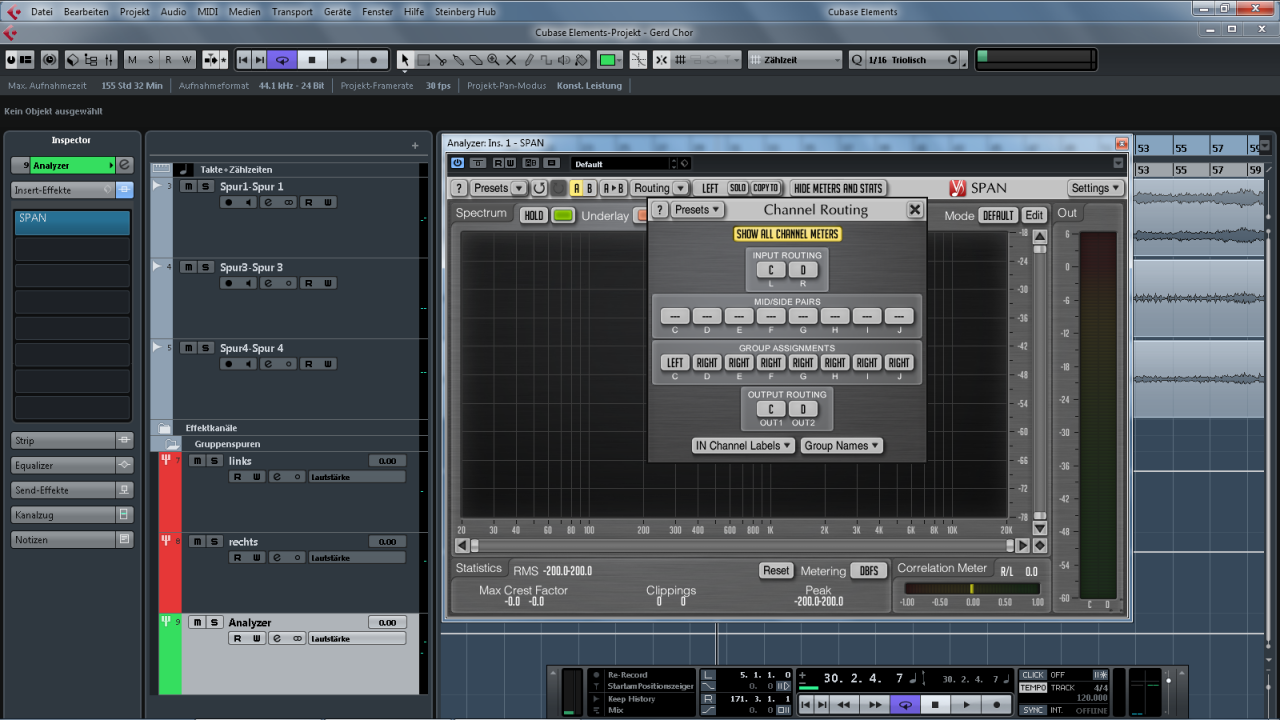Open the Projekt menu

[x=134, y=12]
